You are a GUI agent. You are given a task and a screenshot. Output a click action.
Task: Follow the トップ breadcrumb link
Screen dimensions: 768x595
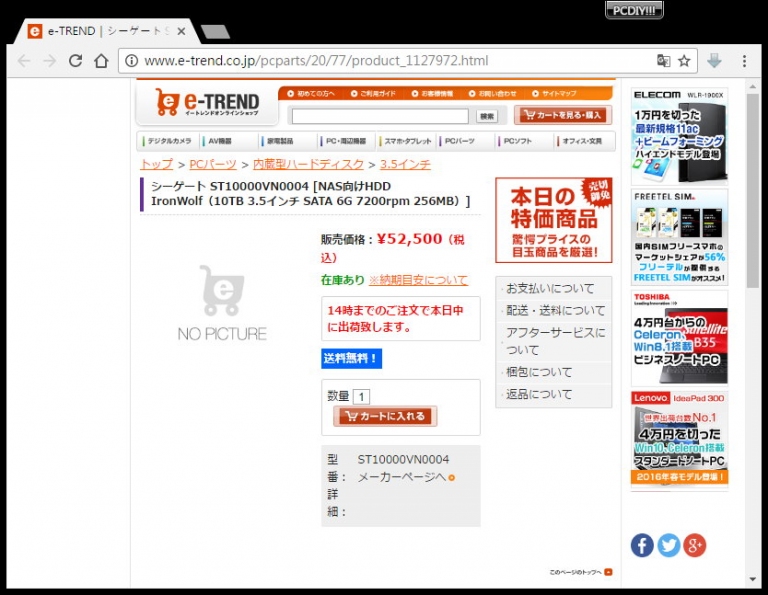coord(157,164)
